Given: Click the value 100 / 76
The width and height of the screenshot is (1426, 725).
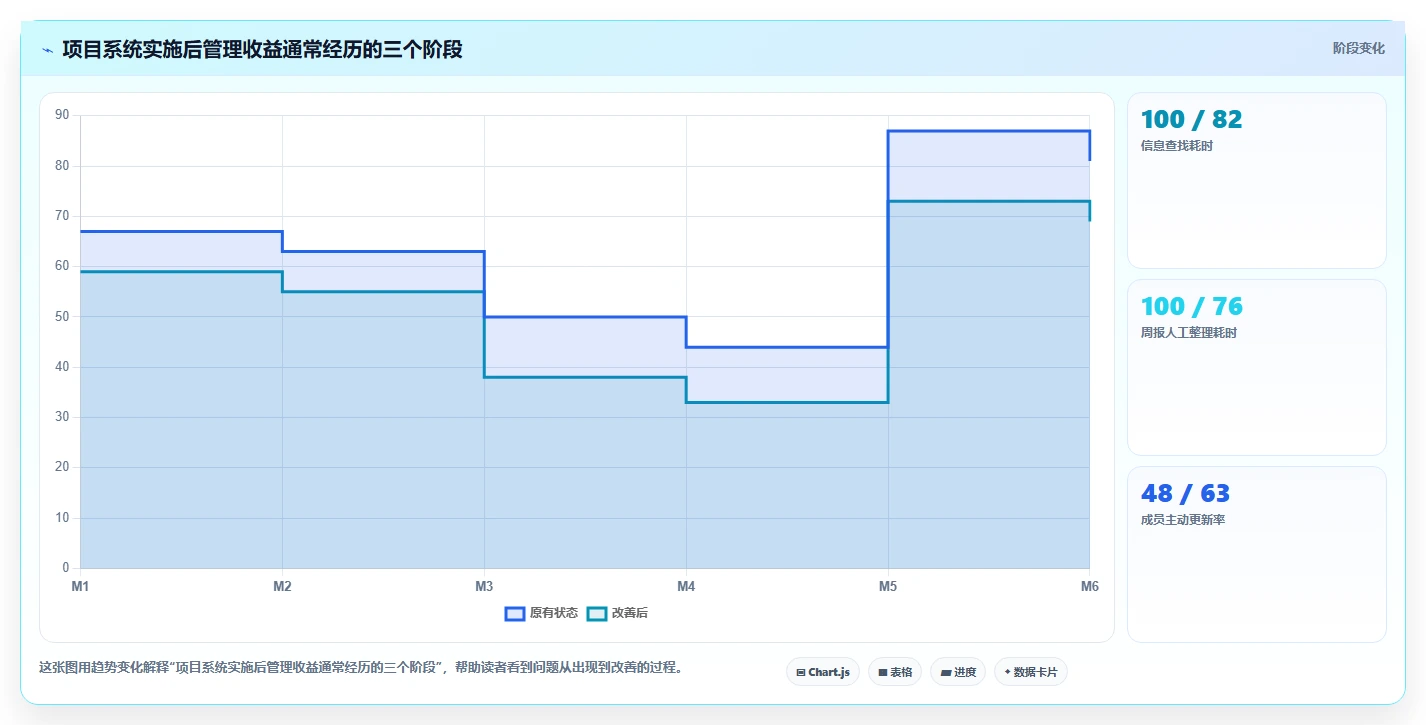Looking at the screenshot, I should tap(1191, 307).
